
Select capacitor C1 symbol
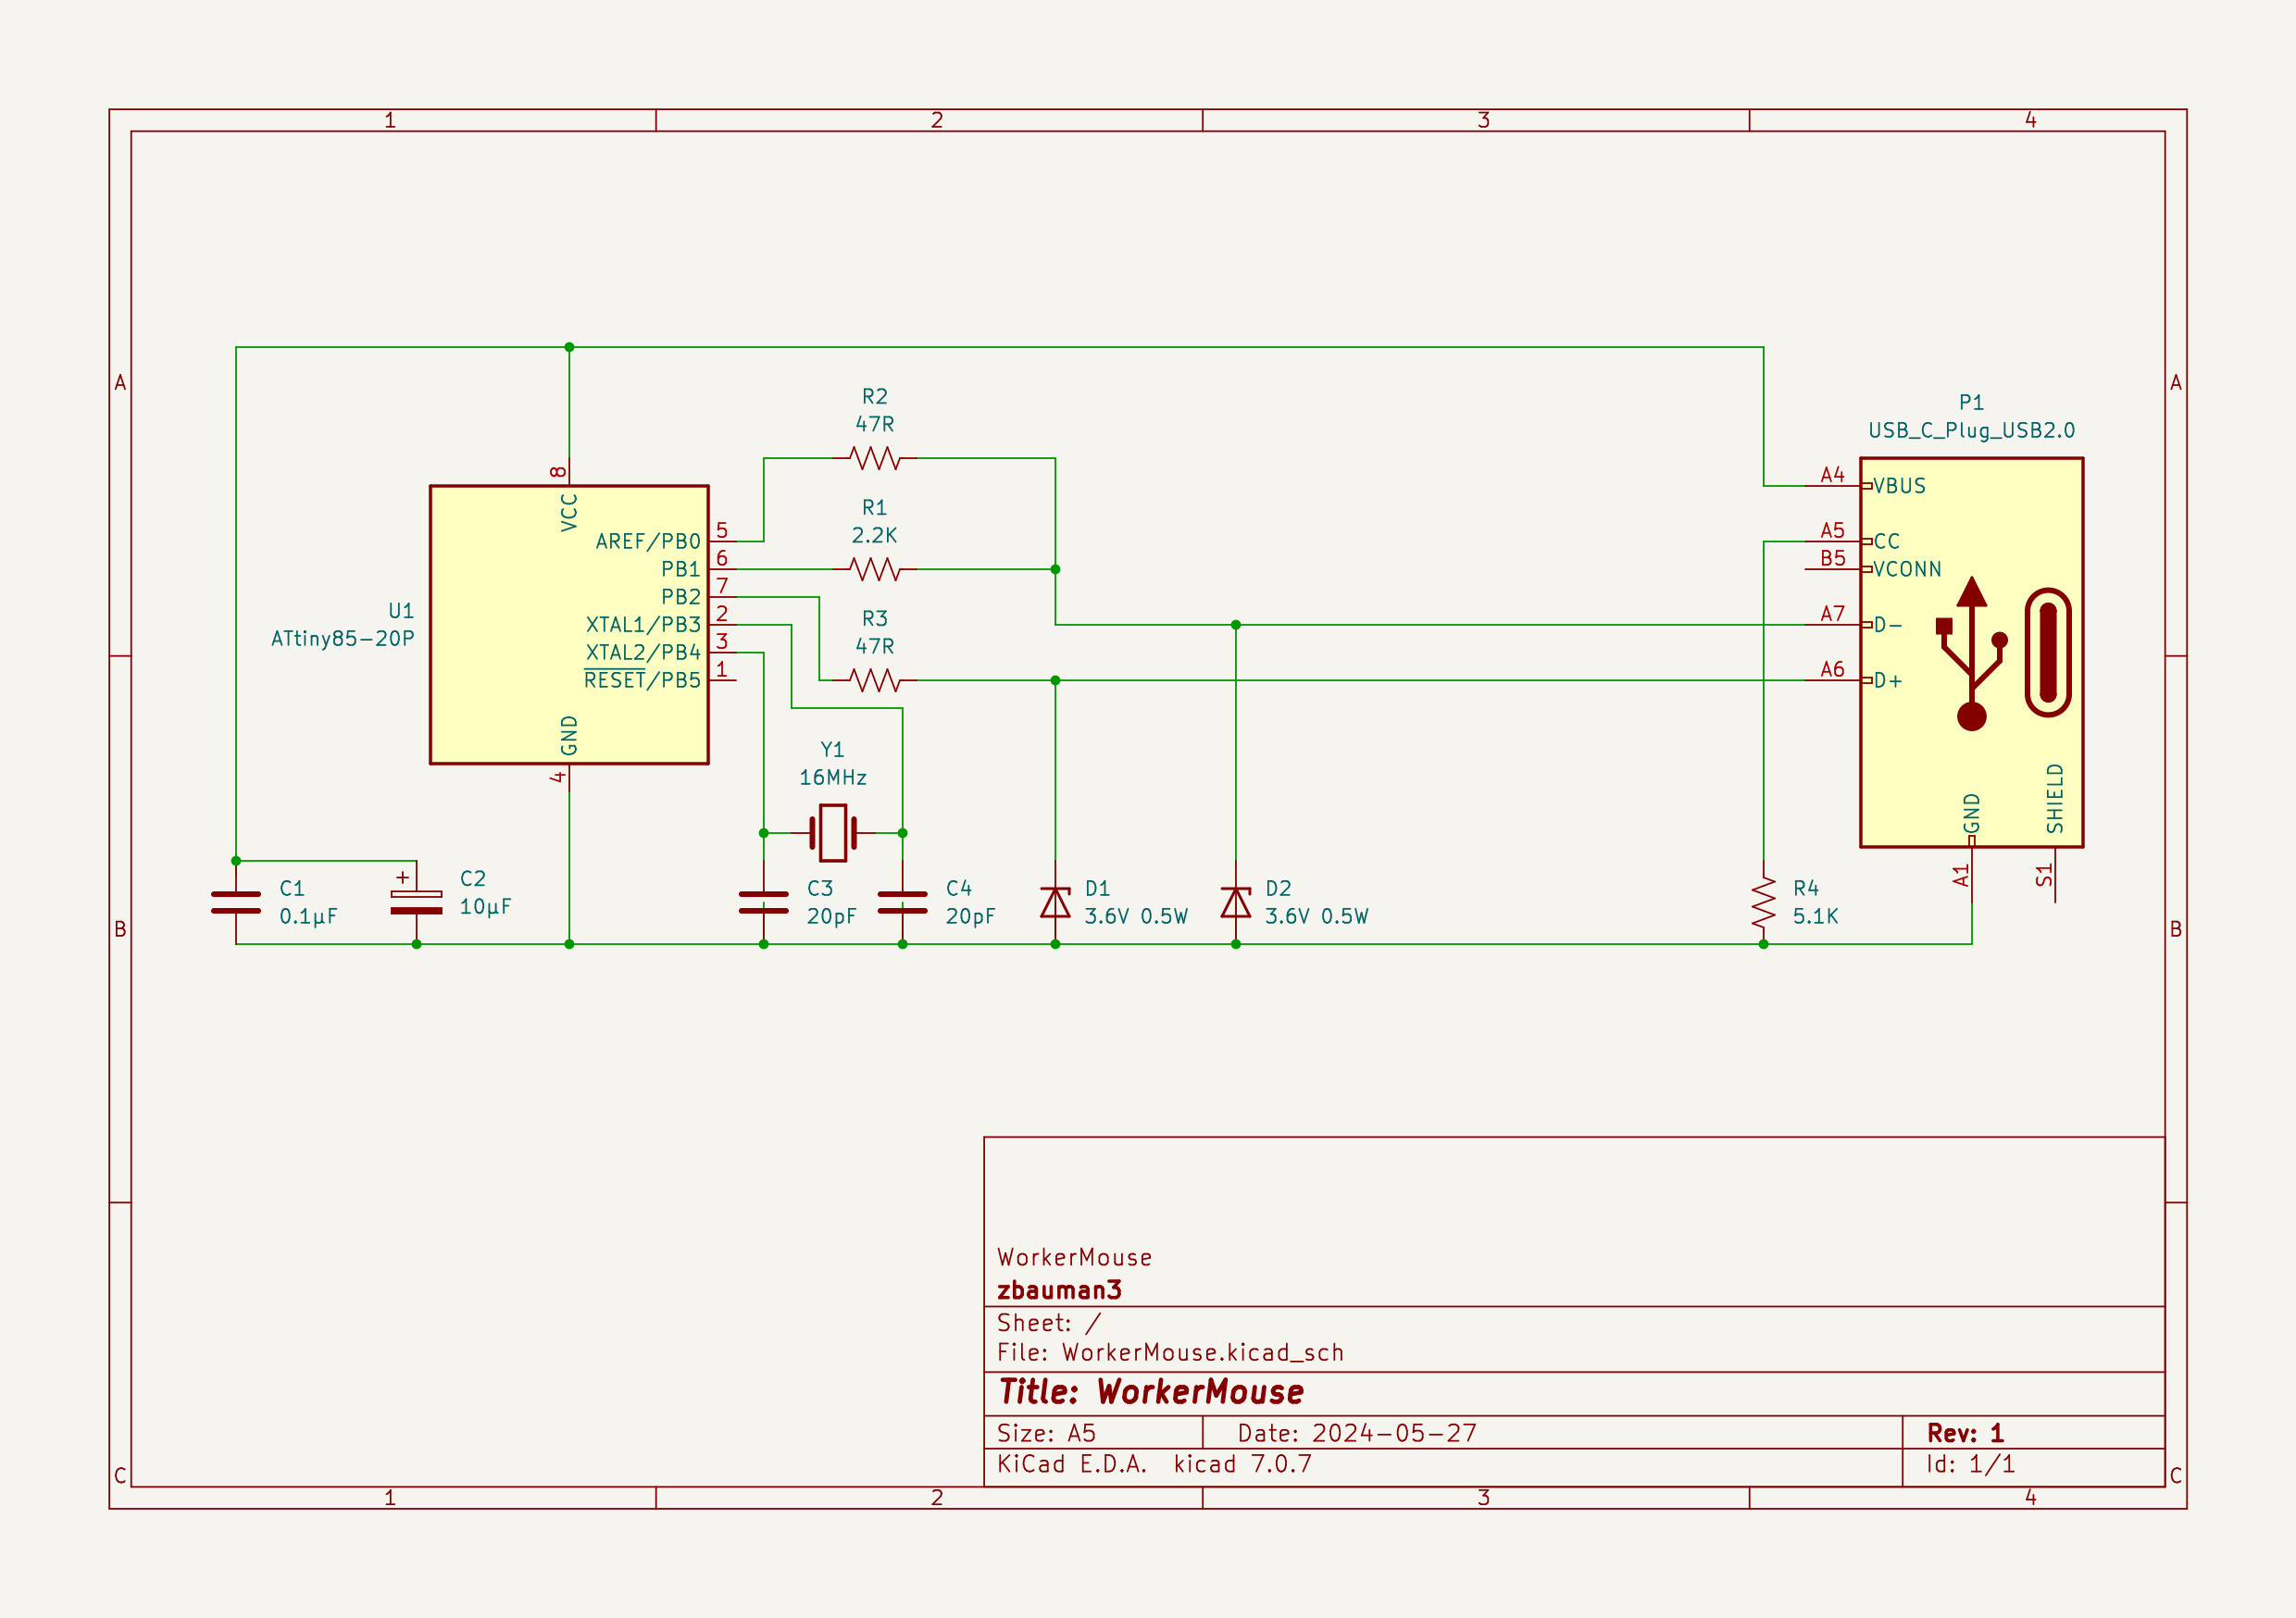pyautogui.click(x=236, y=902)
